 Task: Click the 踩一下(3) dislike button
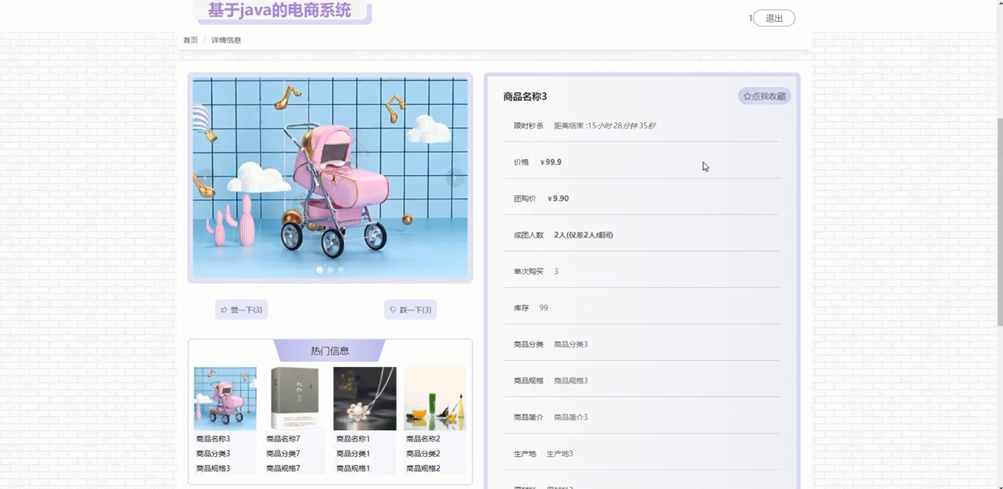tap(410, 310)
